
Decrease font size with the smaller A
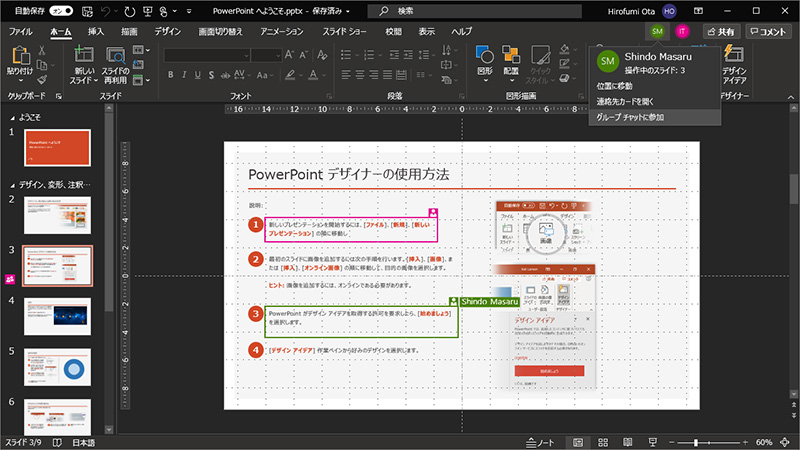pyautogui.click(x=304, y=55)
